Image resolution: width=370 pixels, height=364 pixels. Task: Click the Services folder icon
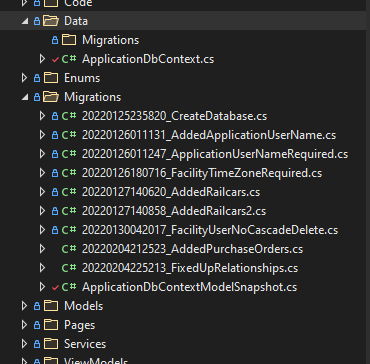click(51, 344)
